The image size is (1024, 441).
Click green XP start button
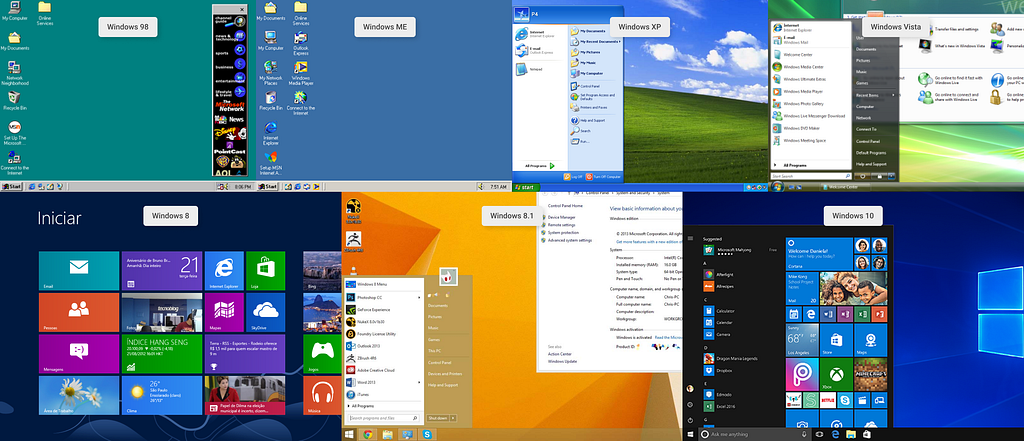click(x=526, y=188)
